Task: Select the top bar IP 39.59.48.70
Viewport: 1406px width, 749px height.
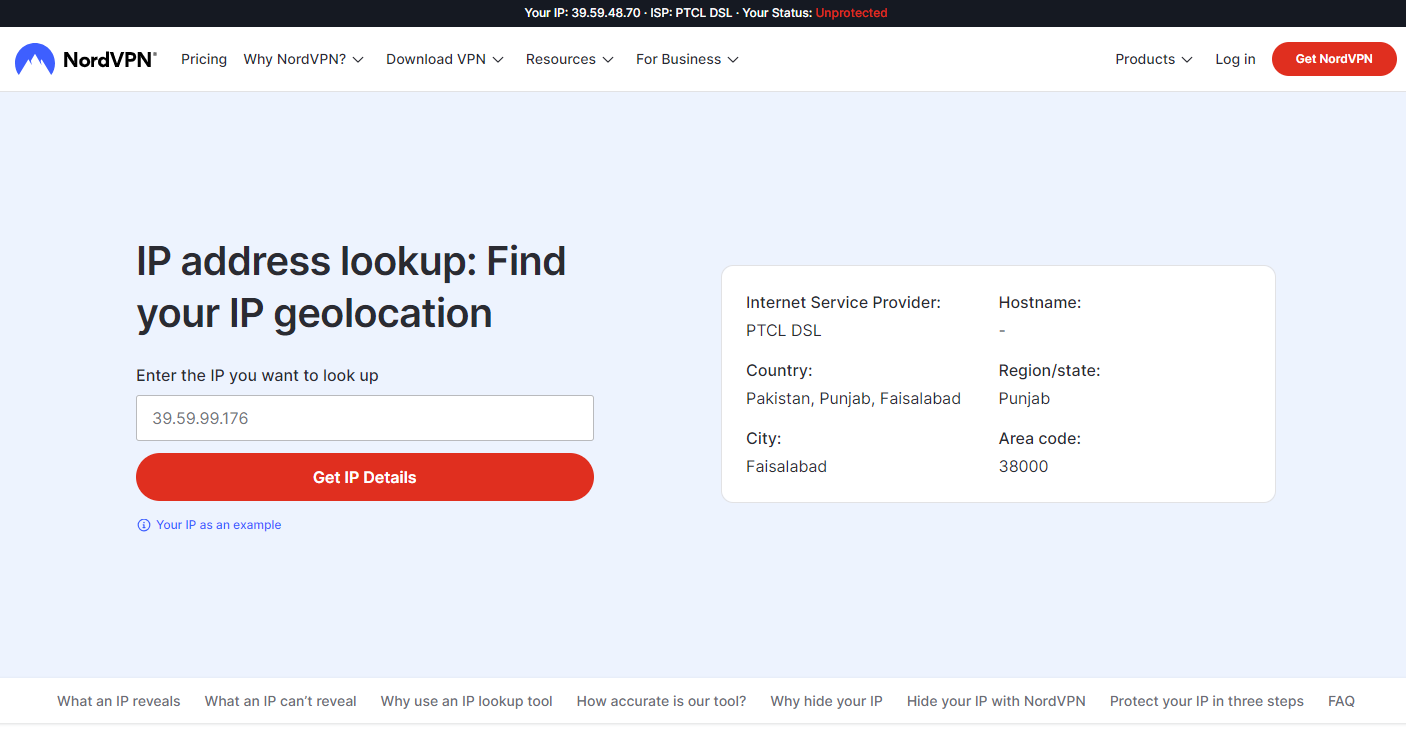Action: pos(606,13)
